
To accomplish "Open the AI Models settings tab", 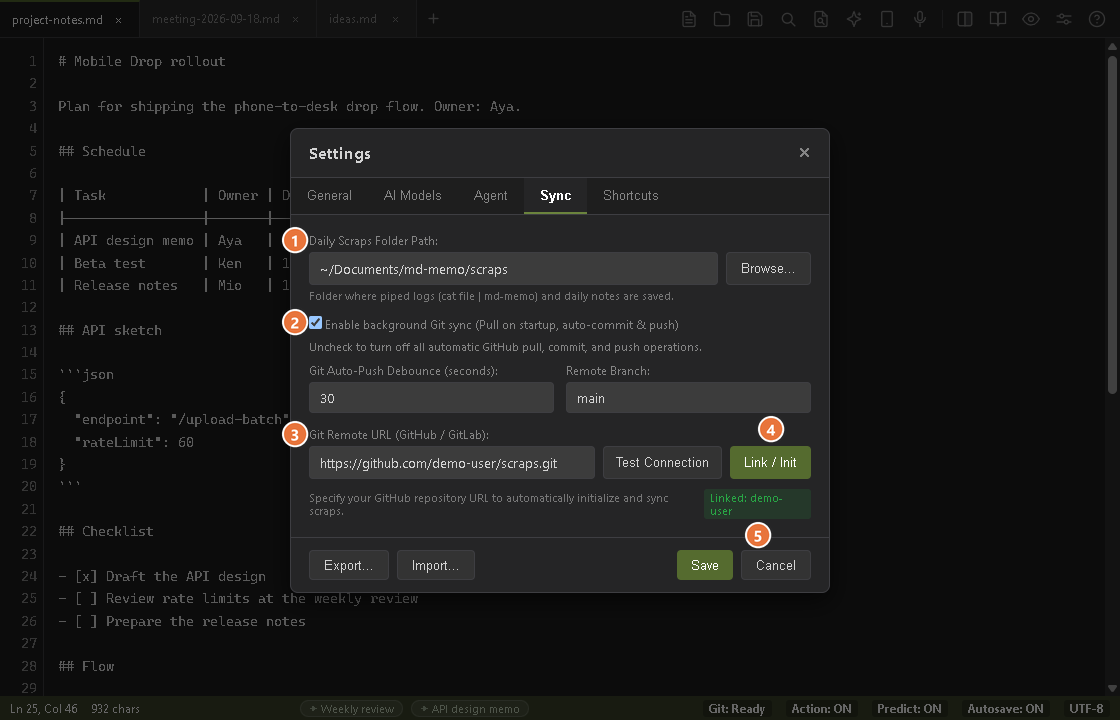I will pos(412,196).
